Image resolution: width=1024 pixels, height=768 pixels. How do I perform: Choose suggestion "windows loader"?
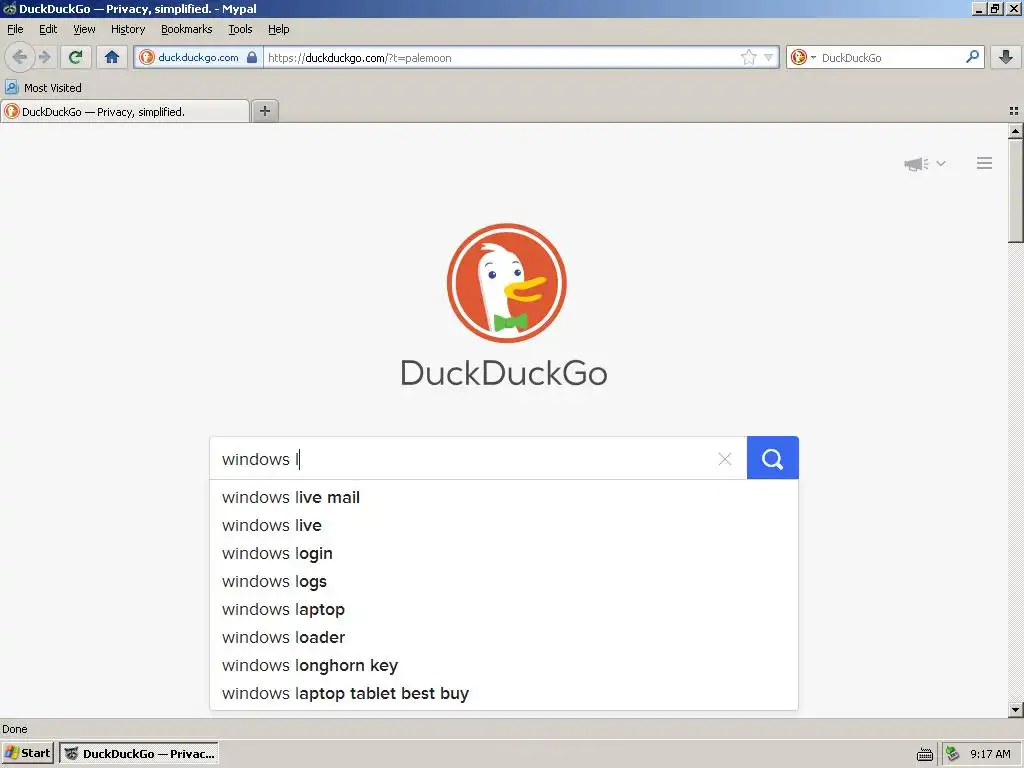[504, 638]
